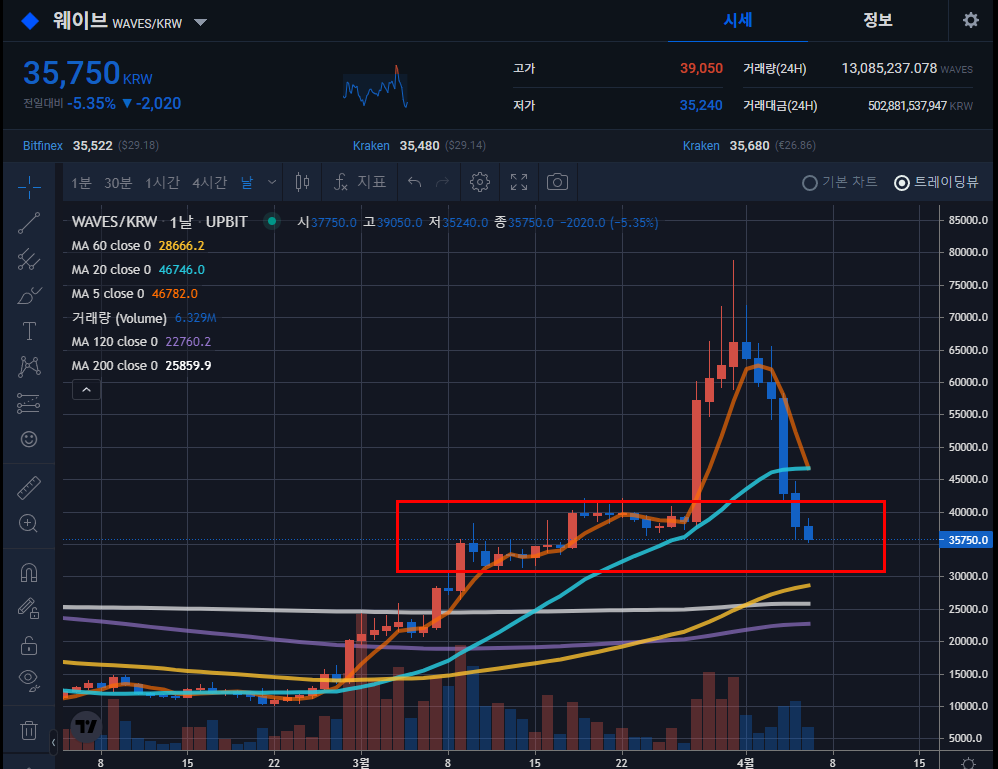Select the text annotation tool
998x769 pixels.
coord(29,331)
